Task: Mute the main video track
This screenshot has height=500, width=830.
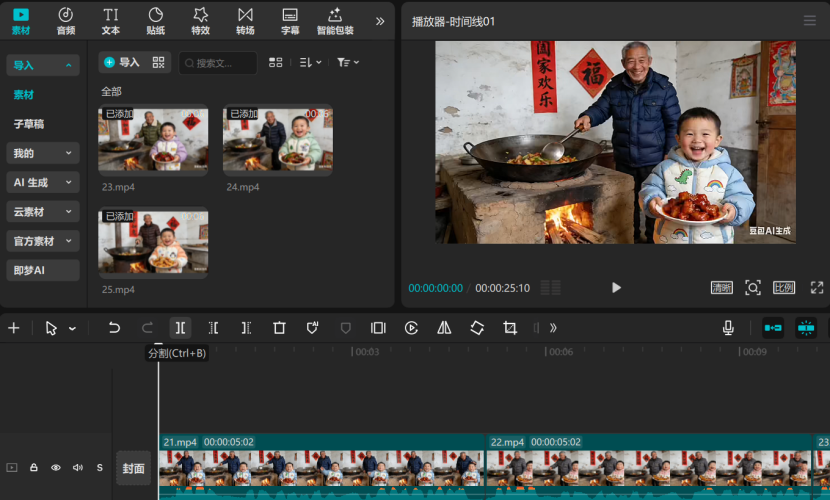Action: pos(78,467)
